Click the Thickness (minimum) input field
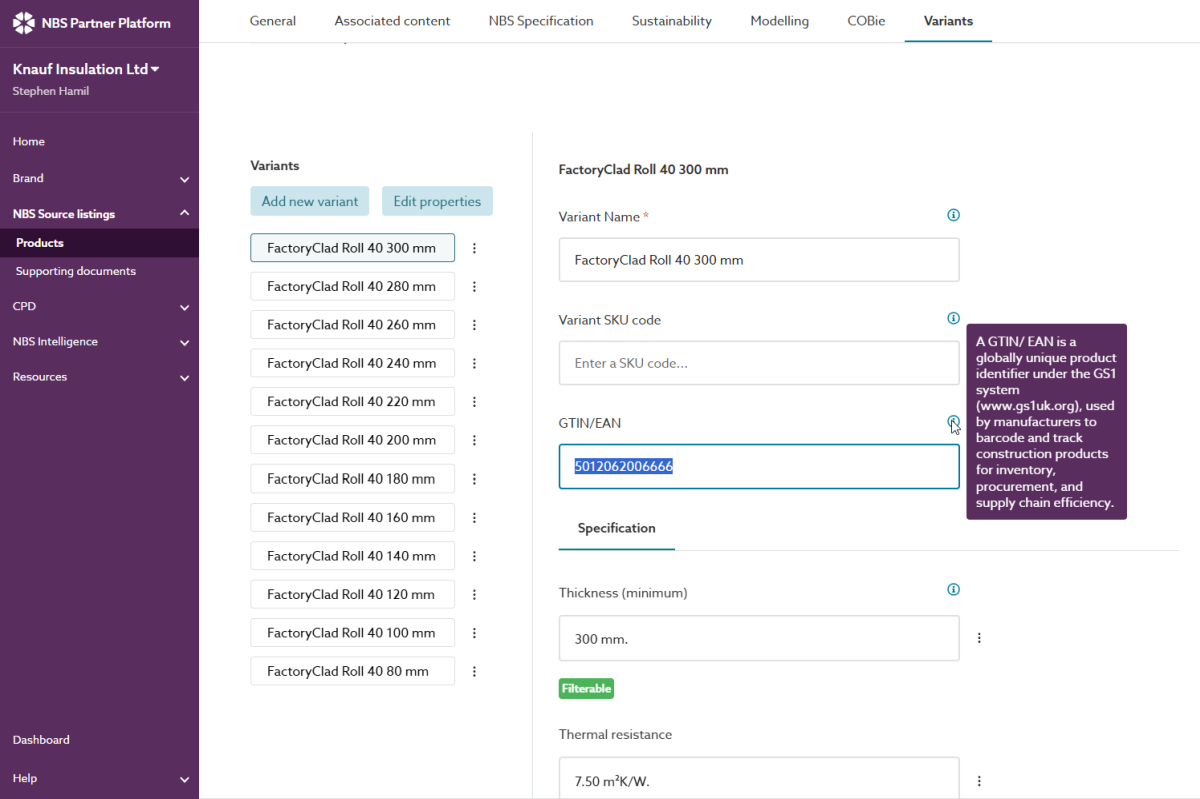The image size is (1200, 799). point(759,638)
